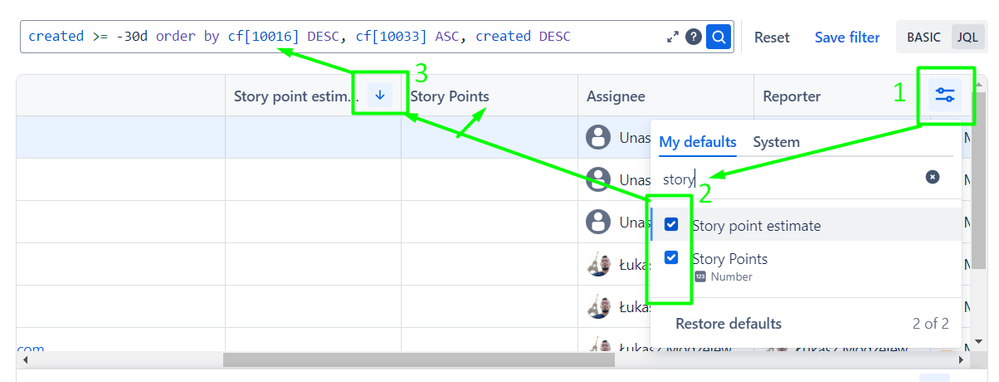Uncheck the Story Points checkbox

click(671, 257)
